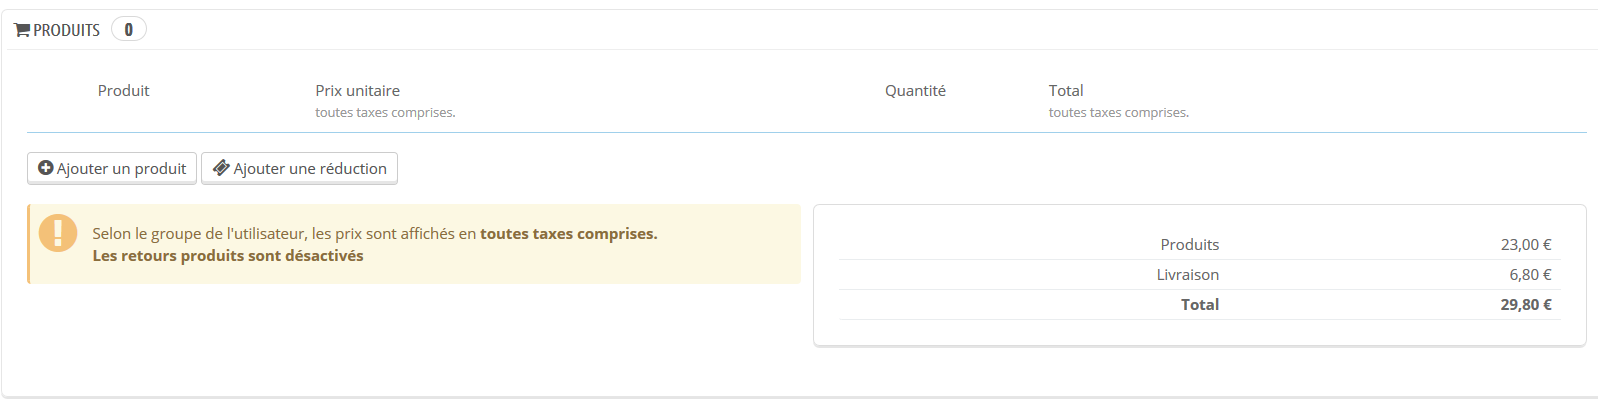Click the Produits label in summary panel
Screen dimensions: 1598x401
click(1190, 244)
